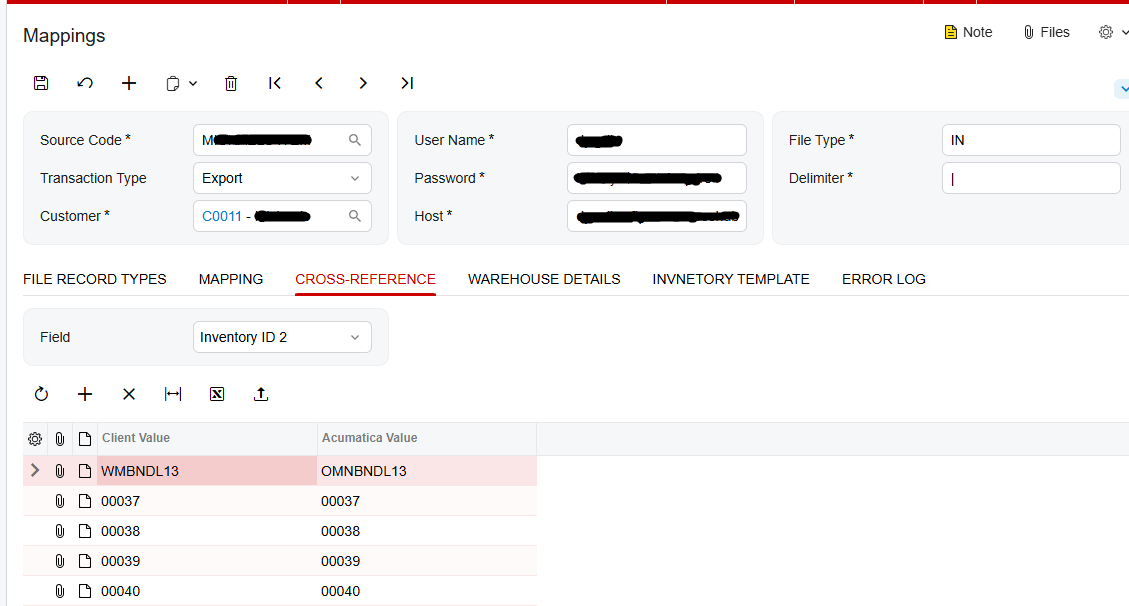Go to the last record
Screen dimensions: 1129x606
point(407,83)
